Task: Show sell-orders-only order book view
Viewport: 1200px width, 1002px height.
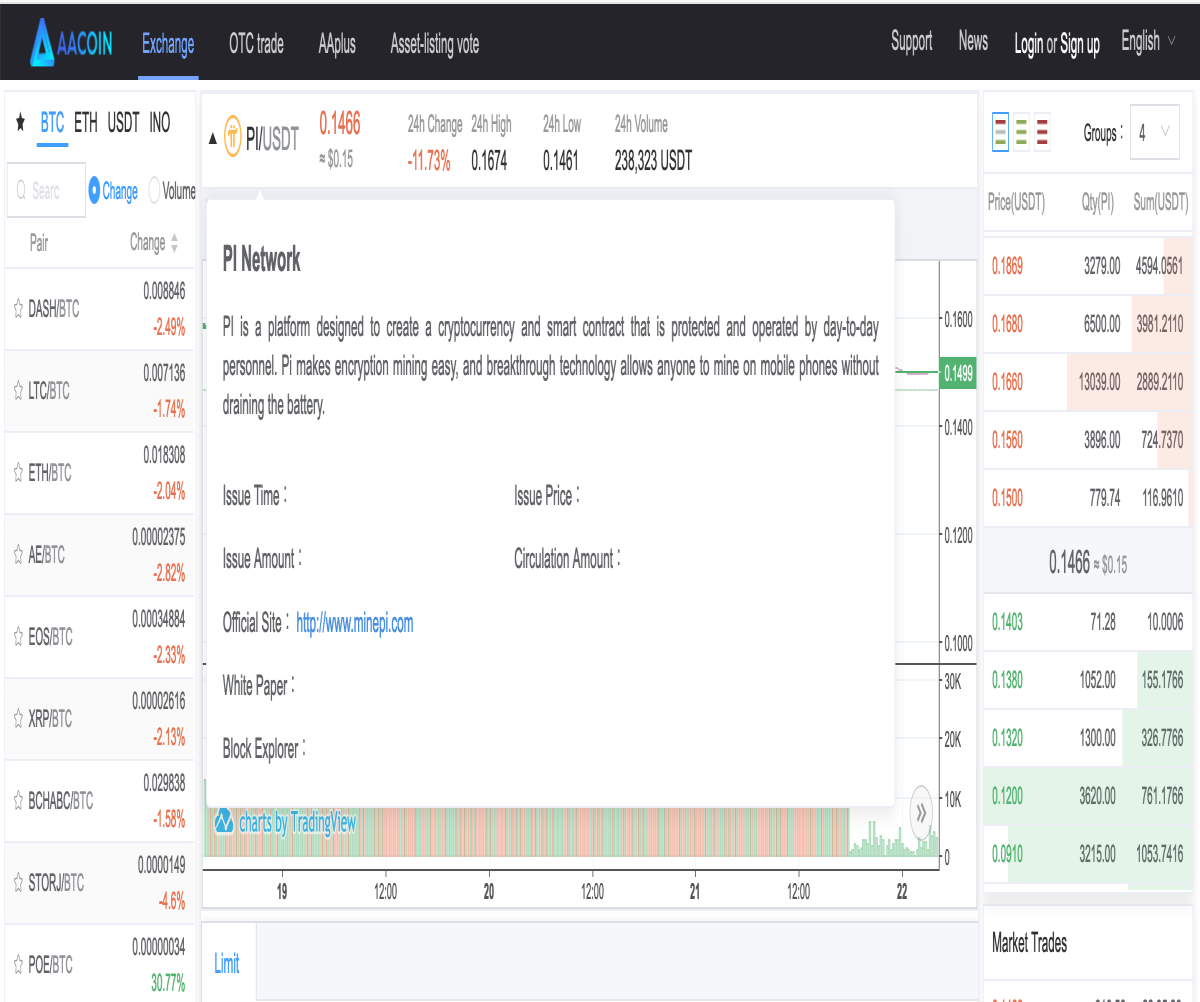Action: click(x=1042, y=132)
